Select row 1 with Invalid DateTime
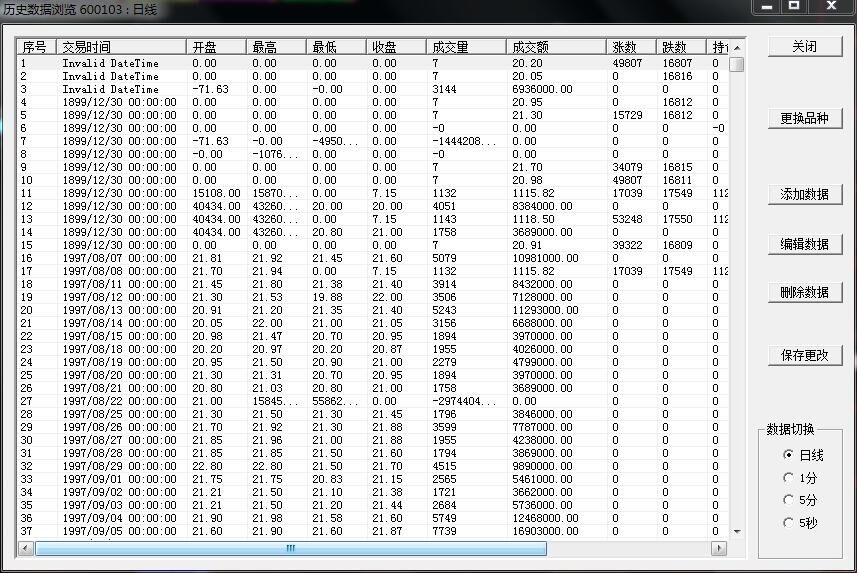Viewport: 857px width, 573px height. pos(373,63)
